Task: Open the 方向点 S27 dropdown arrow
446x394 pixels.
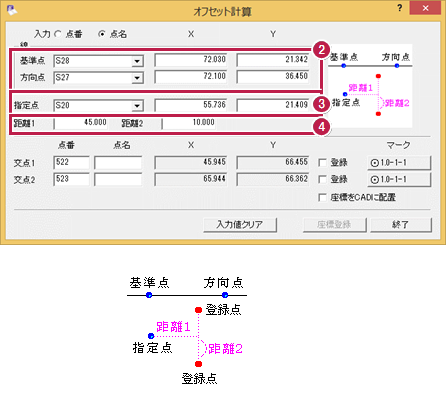Action: pyautogui.click(x=137, y=78)
